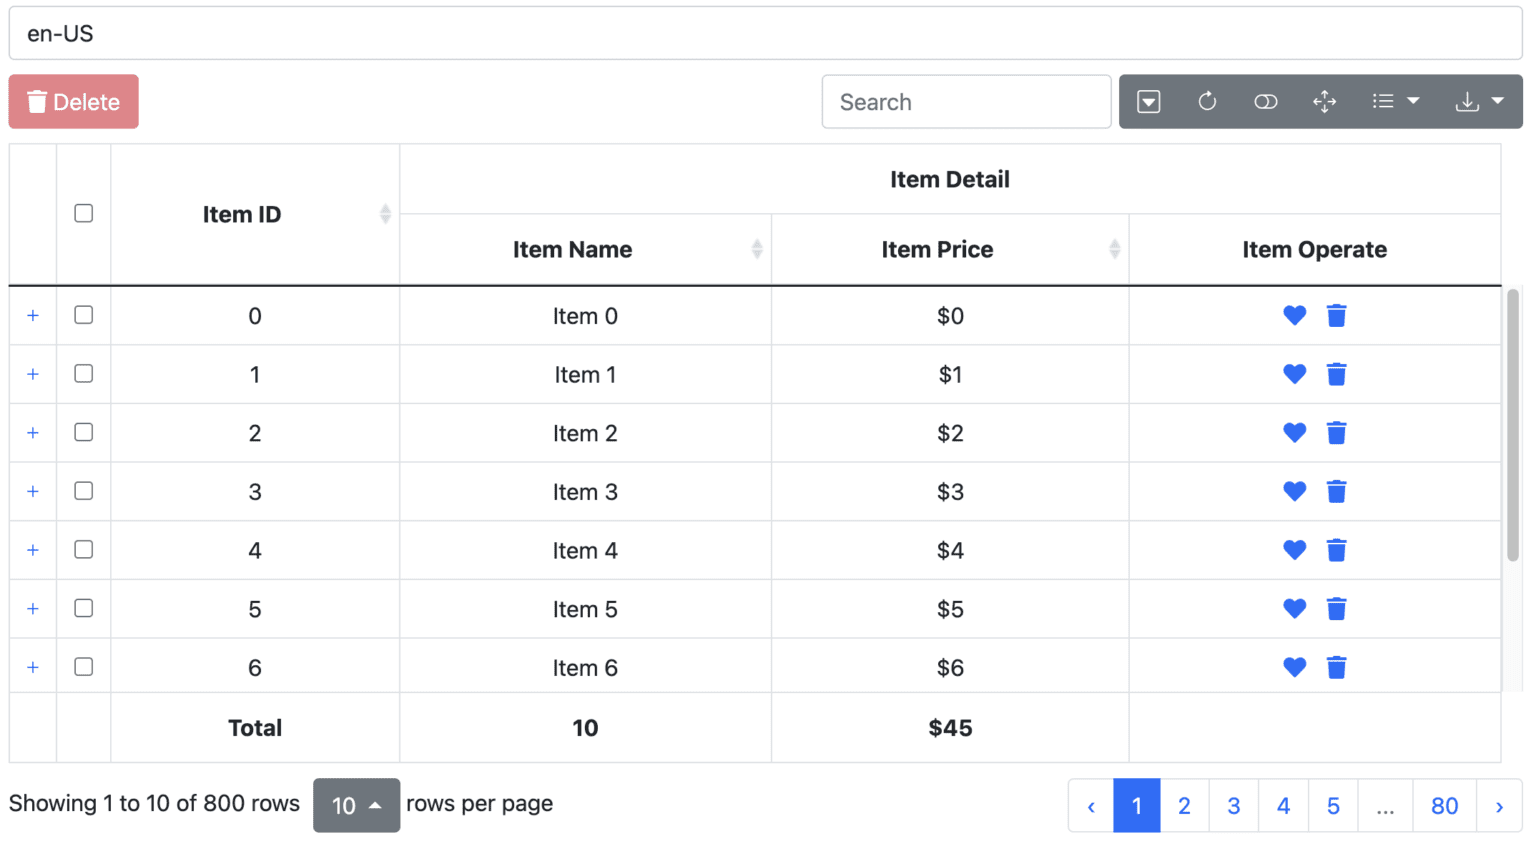Jump to last page 80
This screenshot has height=844, width=1536.
[x=1443, y=806]
